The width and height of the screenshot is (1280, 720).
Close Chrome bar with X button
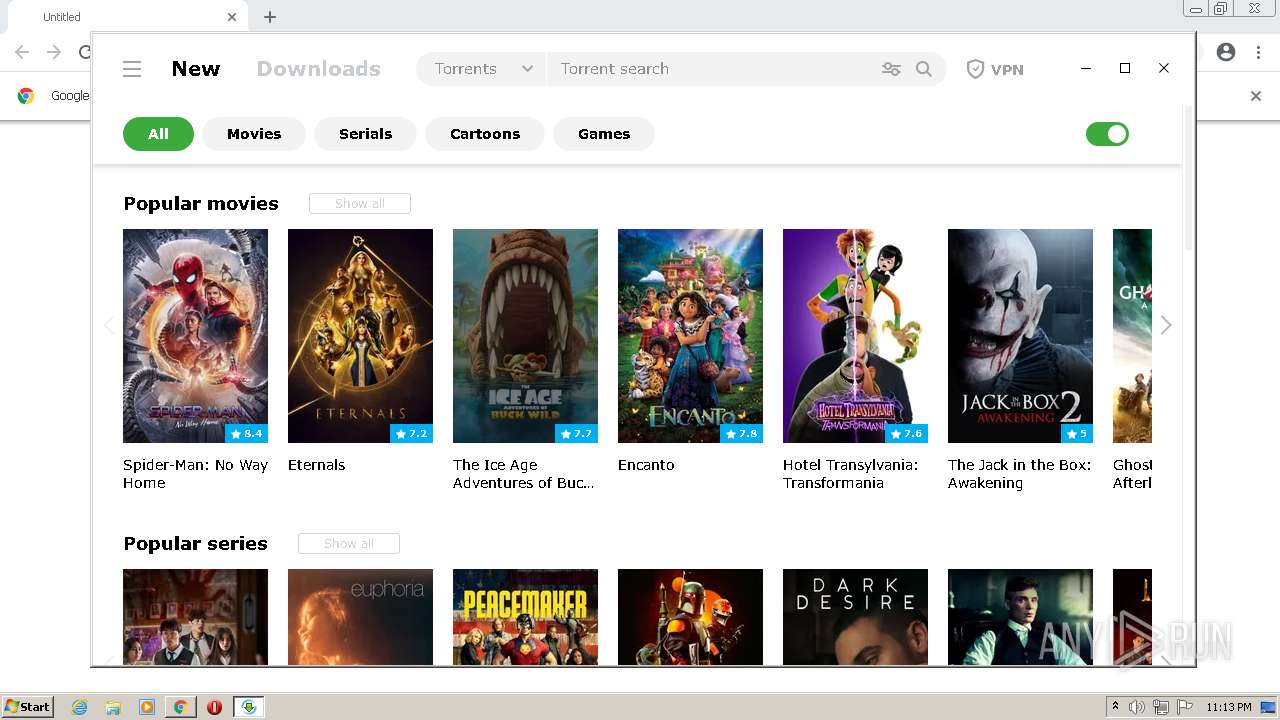tap(1256, 96)
